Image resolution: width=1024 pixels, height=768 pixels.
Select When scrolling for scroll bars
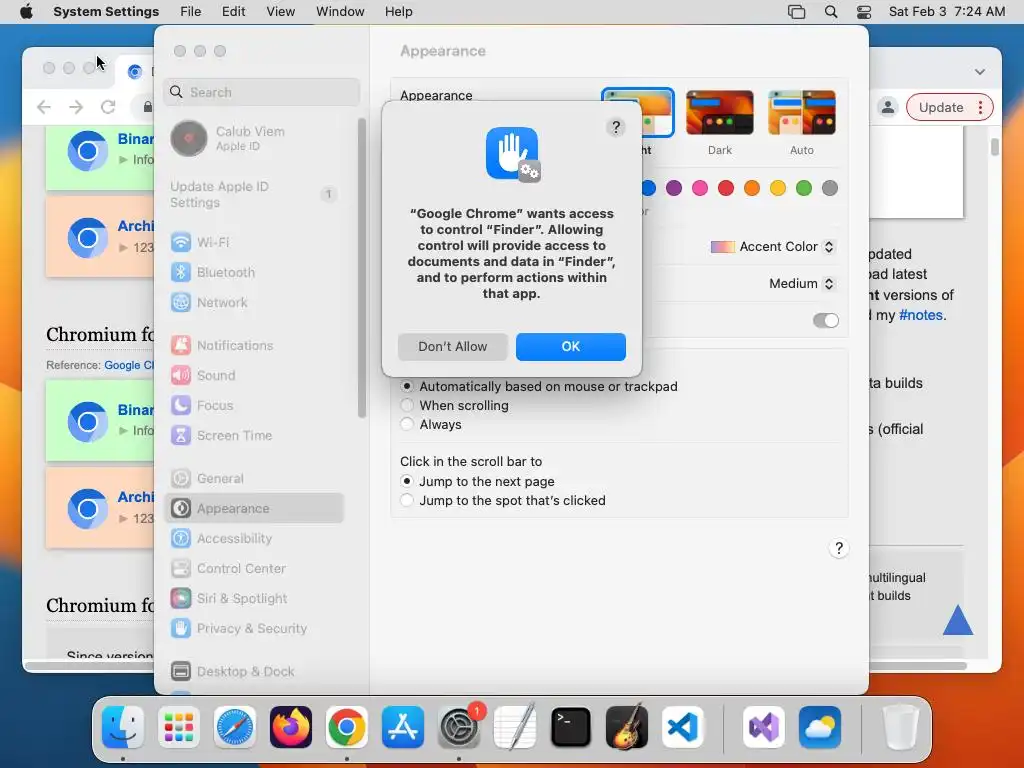[407, 406]
